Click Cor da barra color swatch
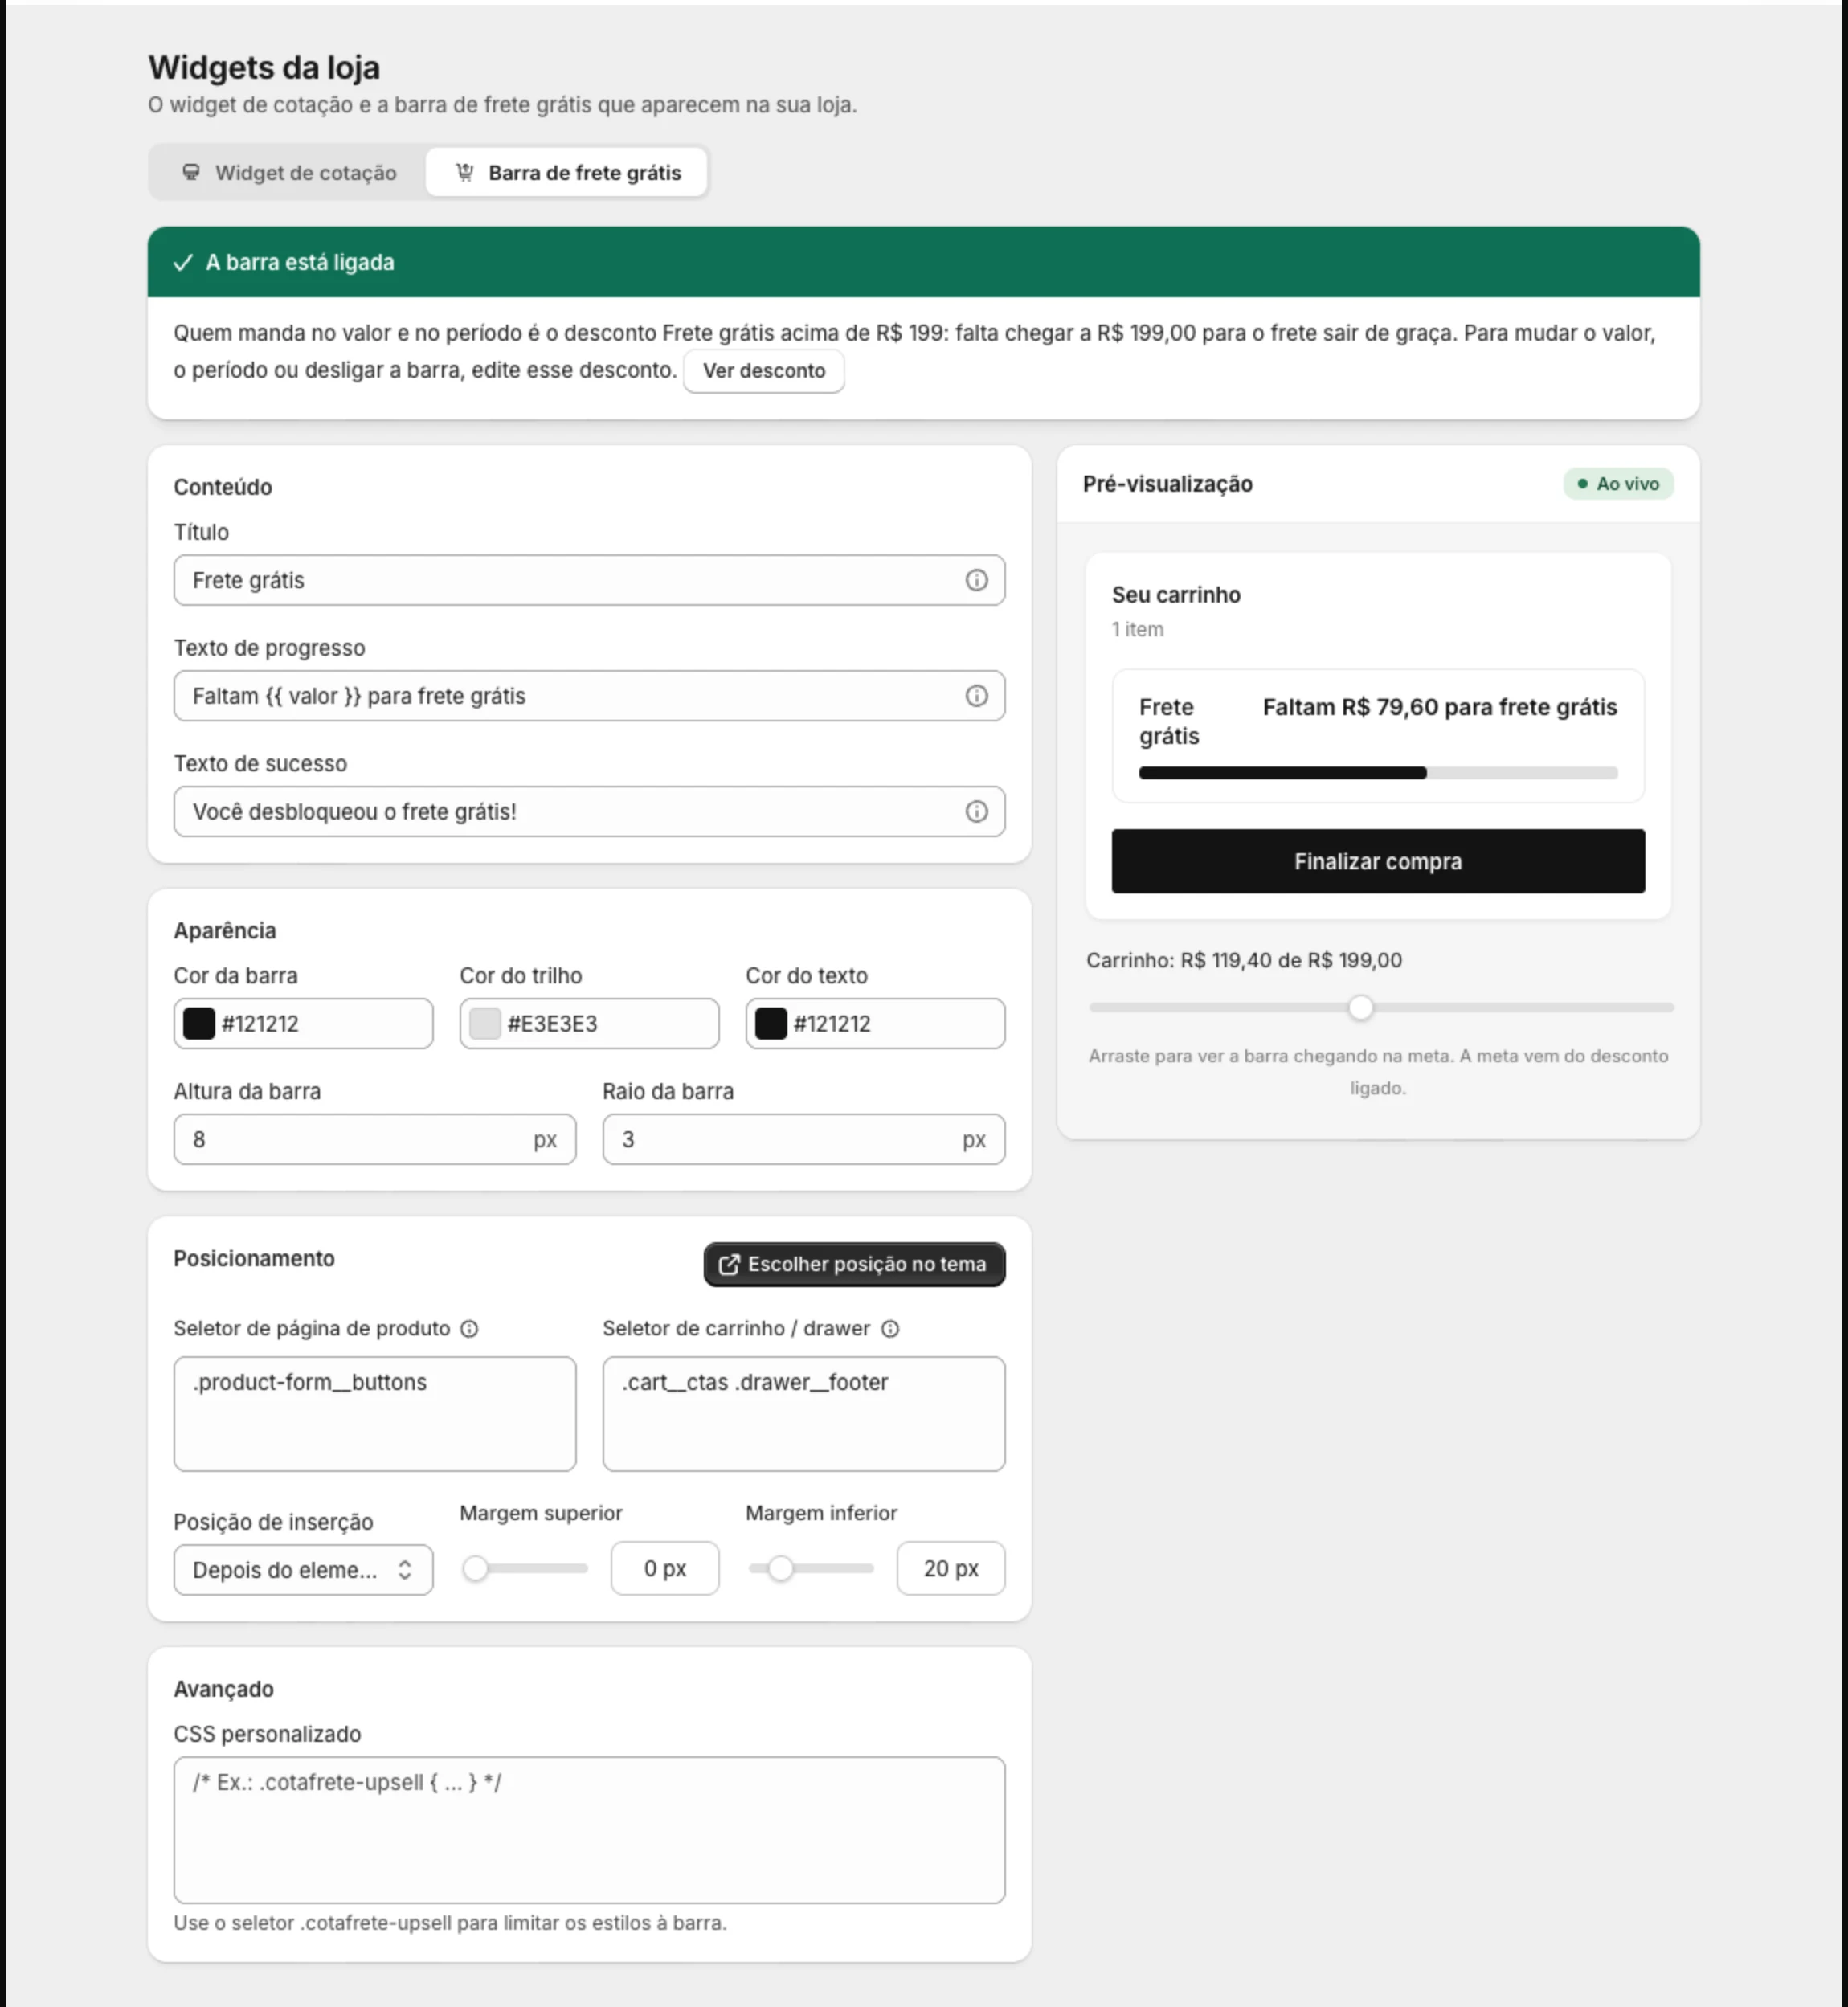Image resolution: width=1848 pixels, height=2007 pixels. (199, 1023)
